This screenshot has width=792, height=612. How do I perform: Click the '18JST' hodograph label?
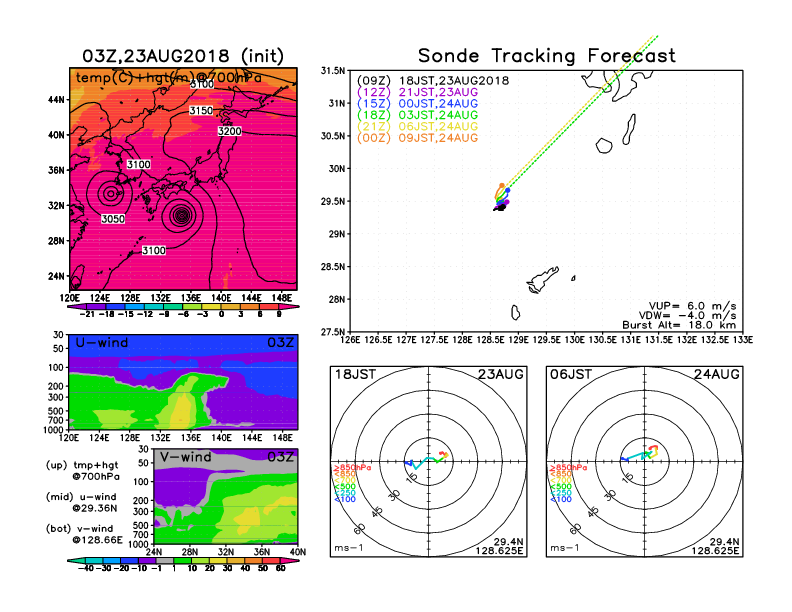(x=356, y=374)
